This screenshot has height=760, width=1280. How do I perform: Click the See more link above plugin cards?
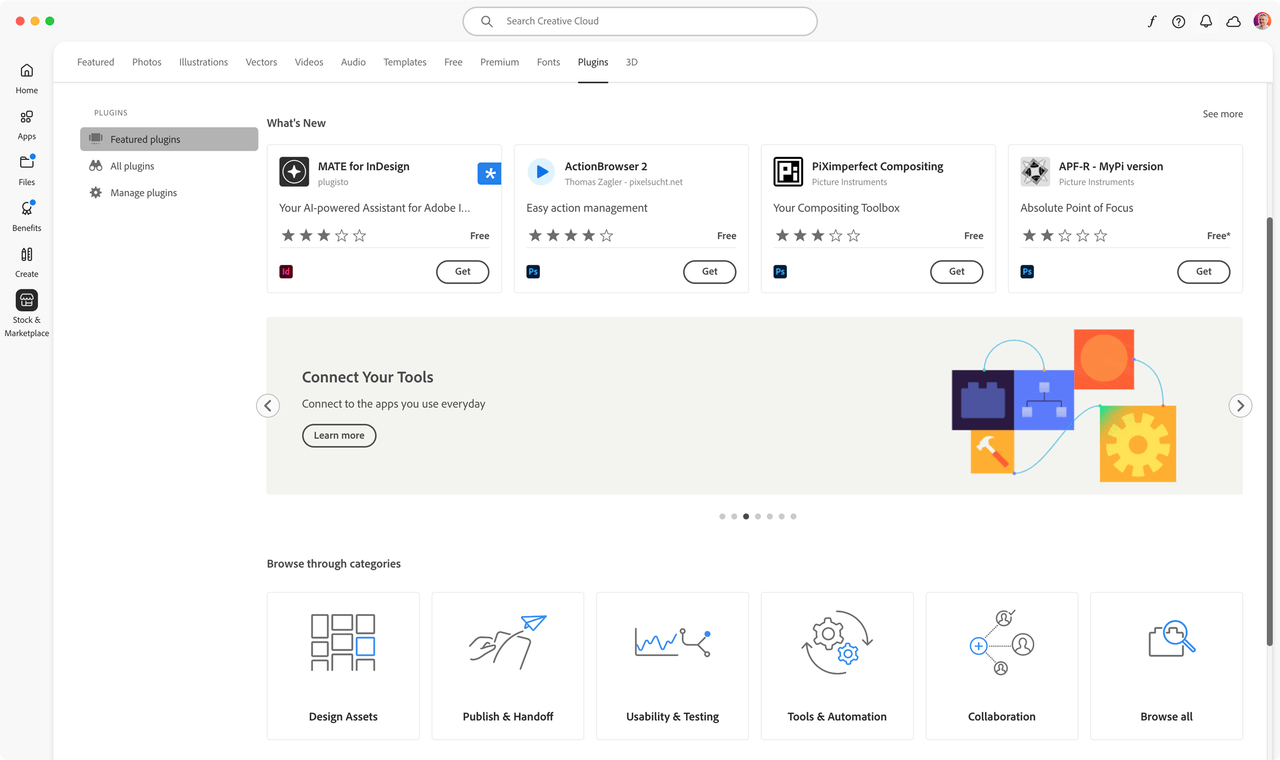click(1222, 114)
